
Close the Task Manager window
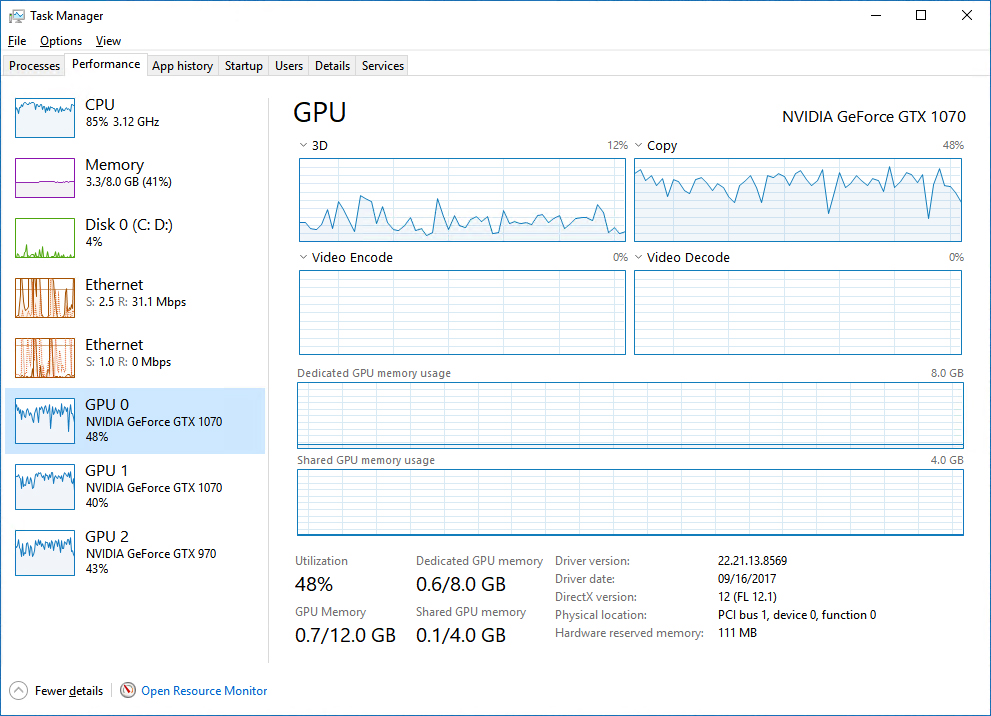[966, 16]
